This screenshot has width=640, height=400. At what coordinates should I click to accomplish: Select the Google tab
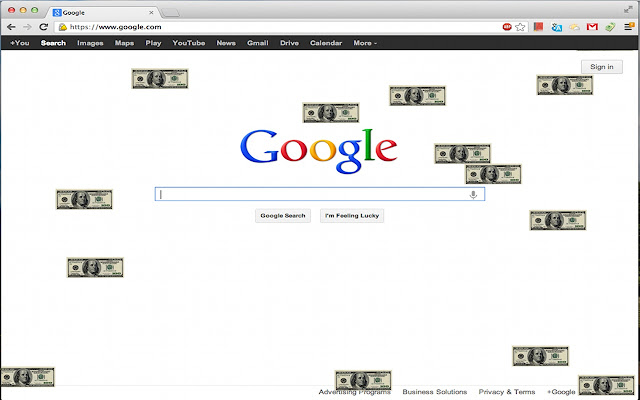click(103, 13)
